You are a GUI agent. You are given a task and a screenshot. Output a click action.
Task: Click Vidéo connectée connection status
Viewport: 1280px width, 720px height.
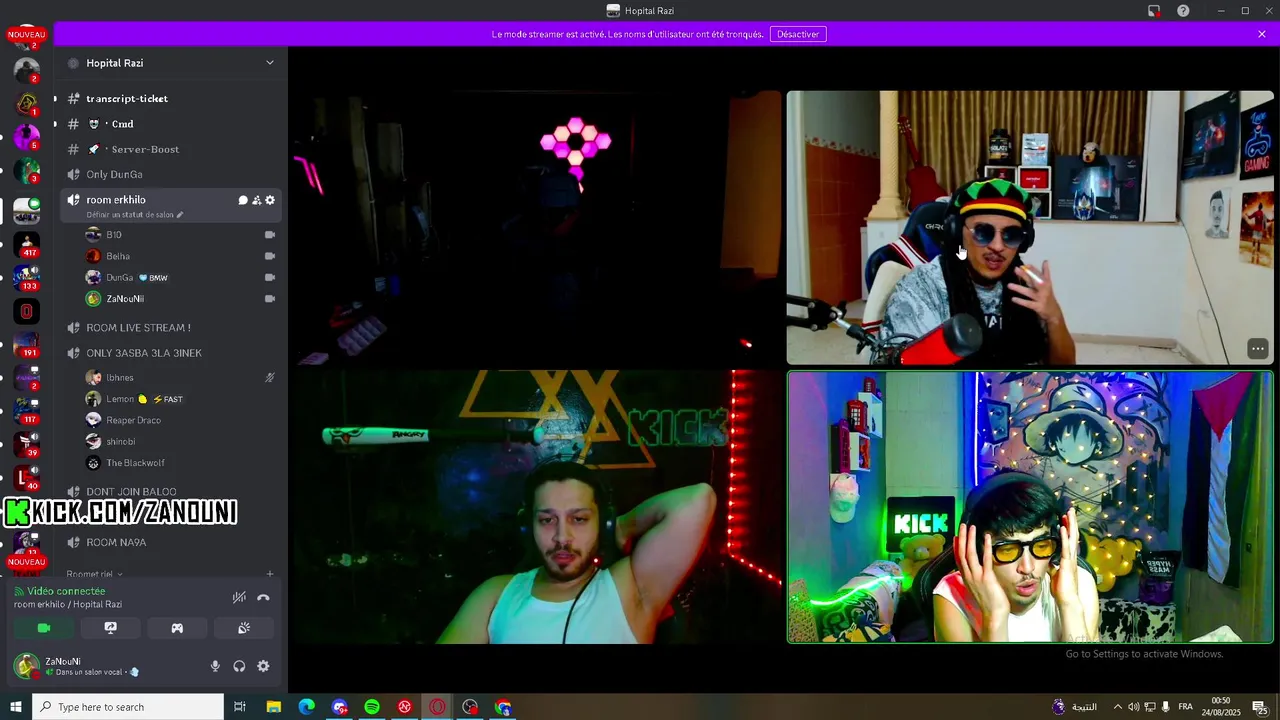click(66, 591)
